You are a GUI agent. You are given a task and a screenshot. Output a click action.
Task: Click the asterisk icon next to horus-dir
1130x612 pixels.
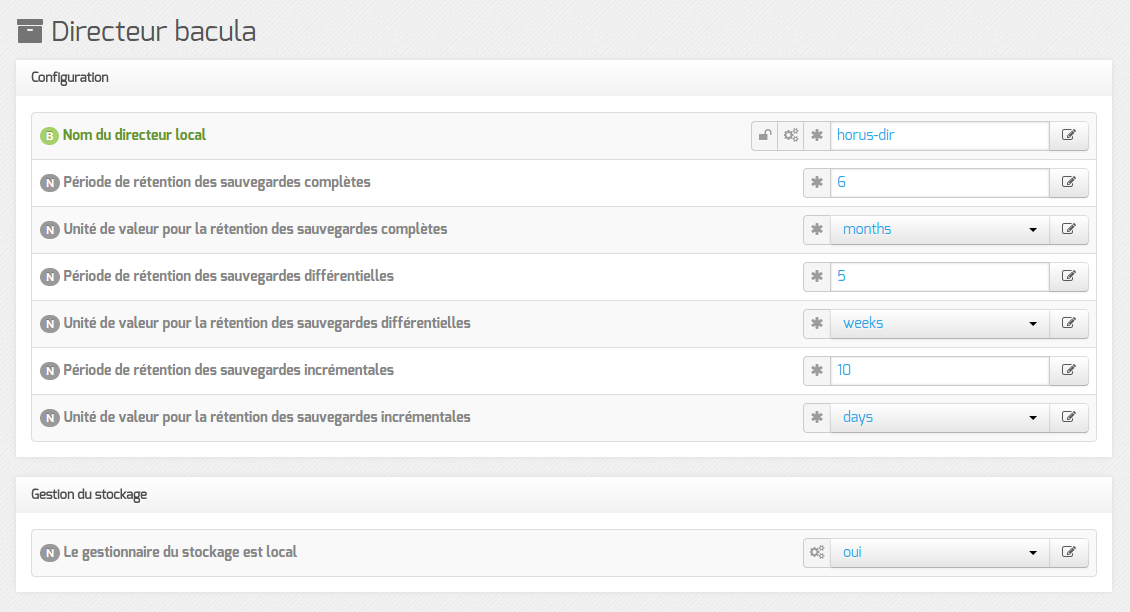tap(817, 135)
